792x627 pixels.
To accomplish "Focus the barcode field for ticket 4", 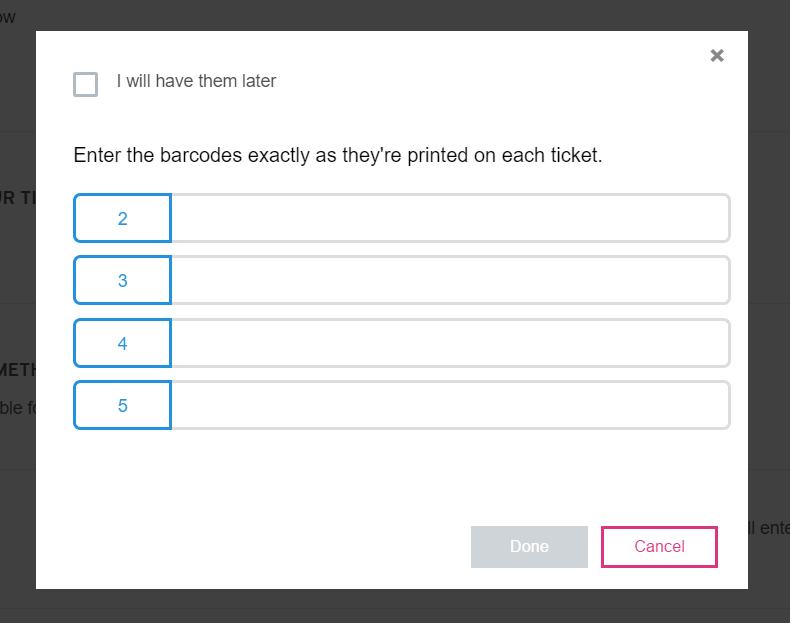I will [x=450, y=343].
